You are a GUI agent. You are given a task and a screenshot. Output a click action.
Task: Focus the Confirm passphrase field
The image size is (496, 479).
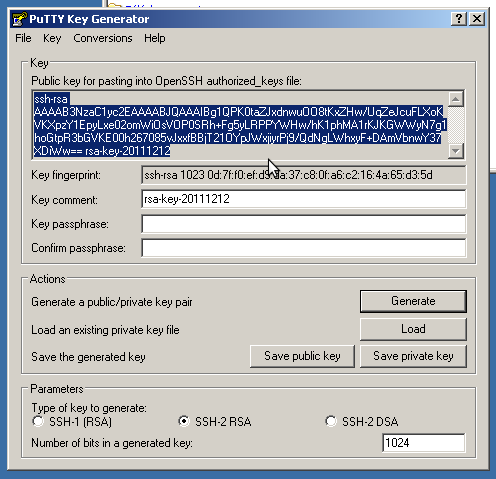click(303, 248)
